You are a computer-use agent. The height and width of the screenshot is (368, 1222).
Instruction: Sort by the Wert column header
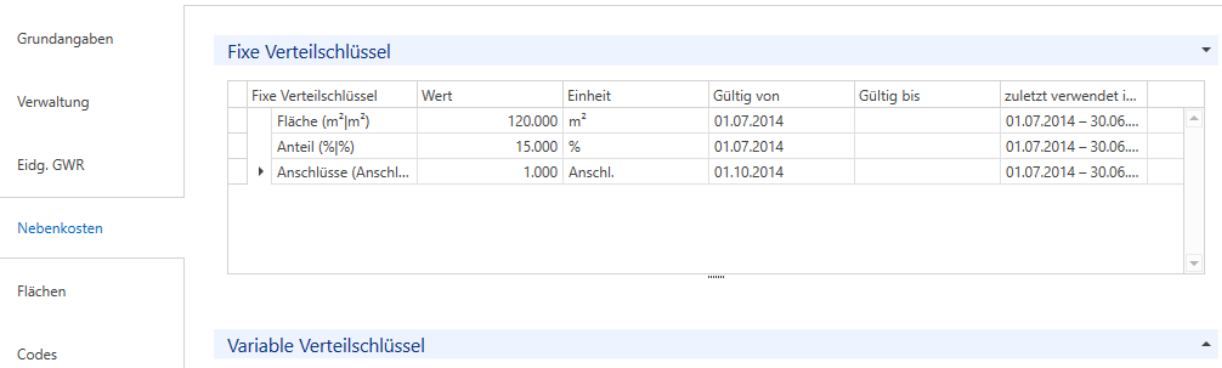click(x=490, y=96)
